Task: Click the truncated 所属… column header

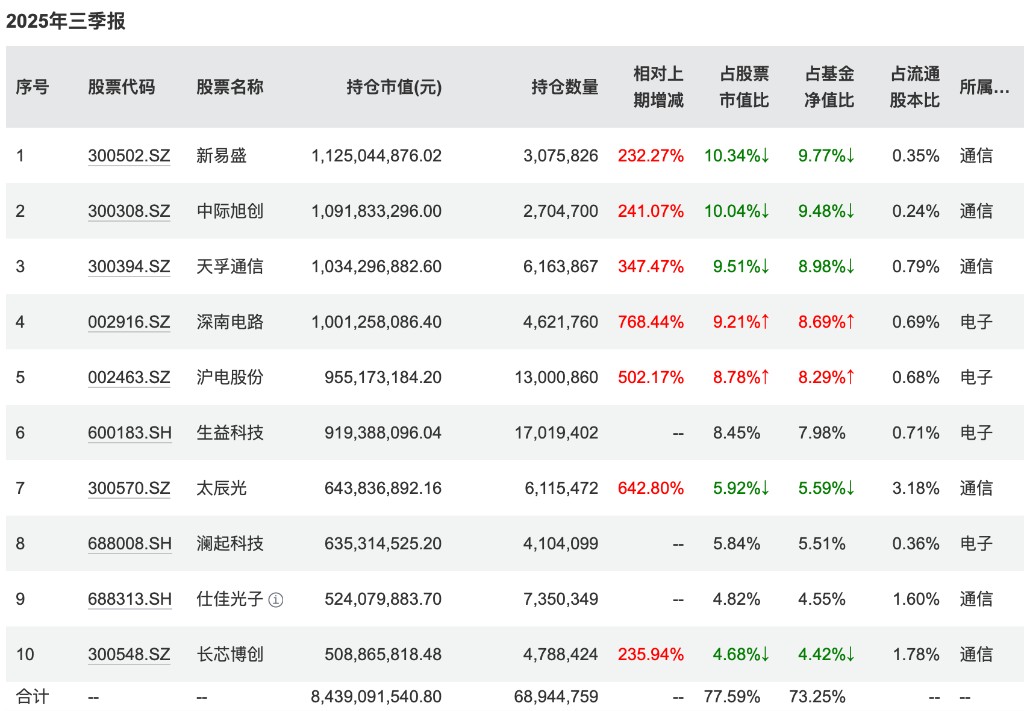Action: click(984, 87)
